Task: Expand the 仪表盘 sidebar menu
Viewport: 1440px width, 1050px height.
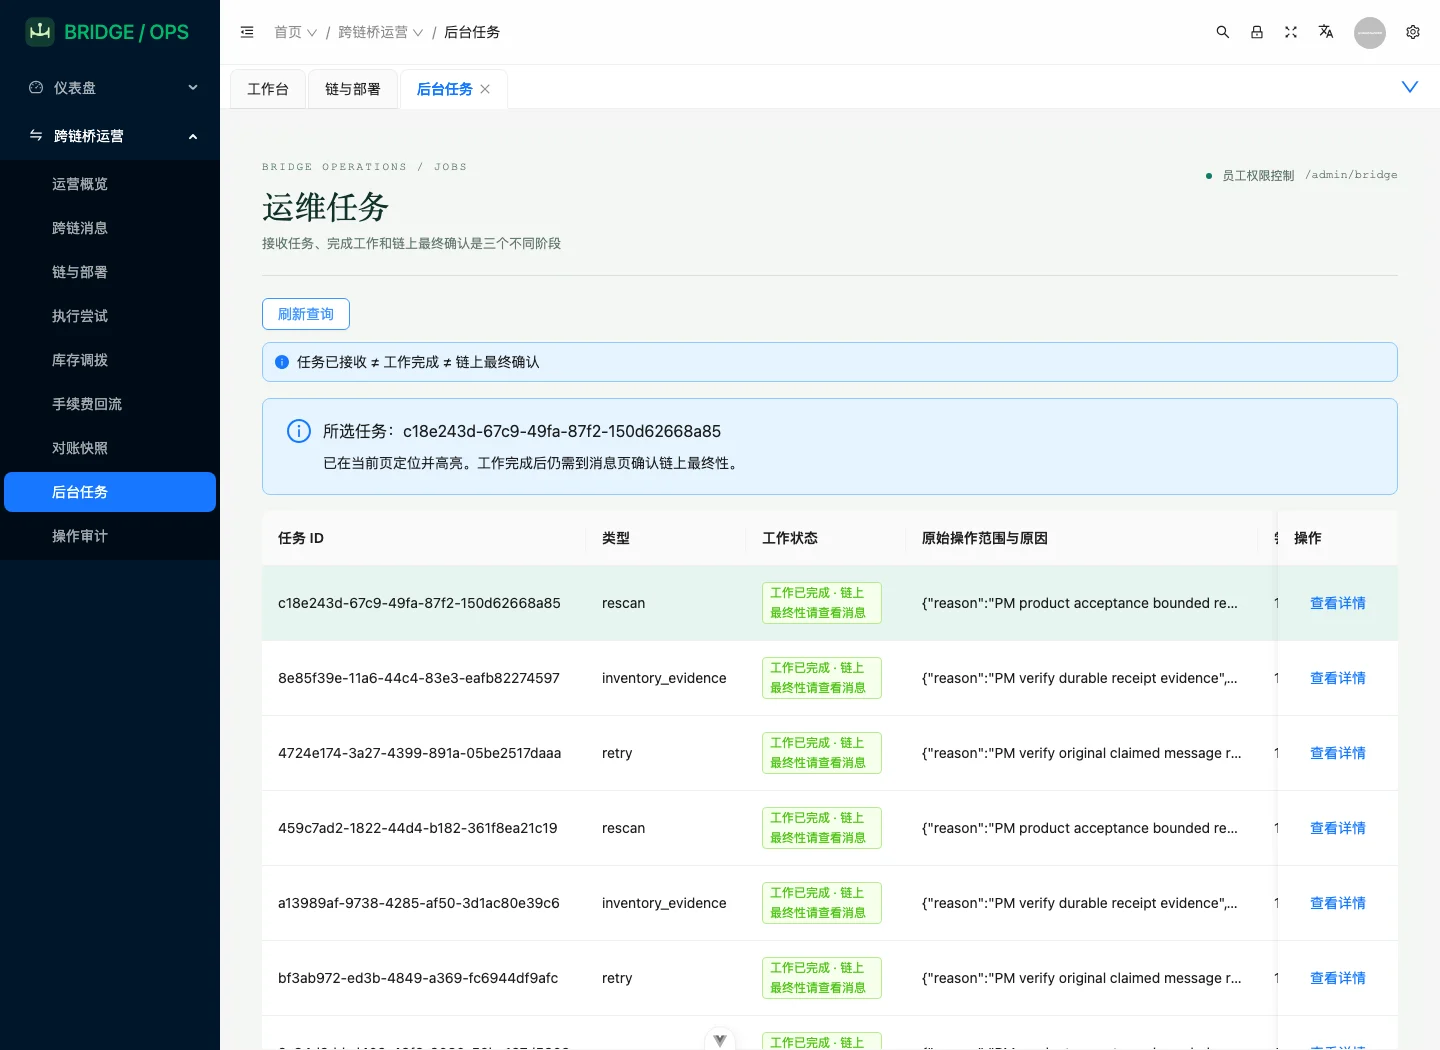Action: tap(110, 88)
